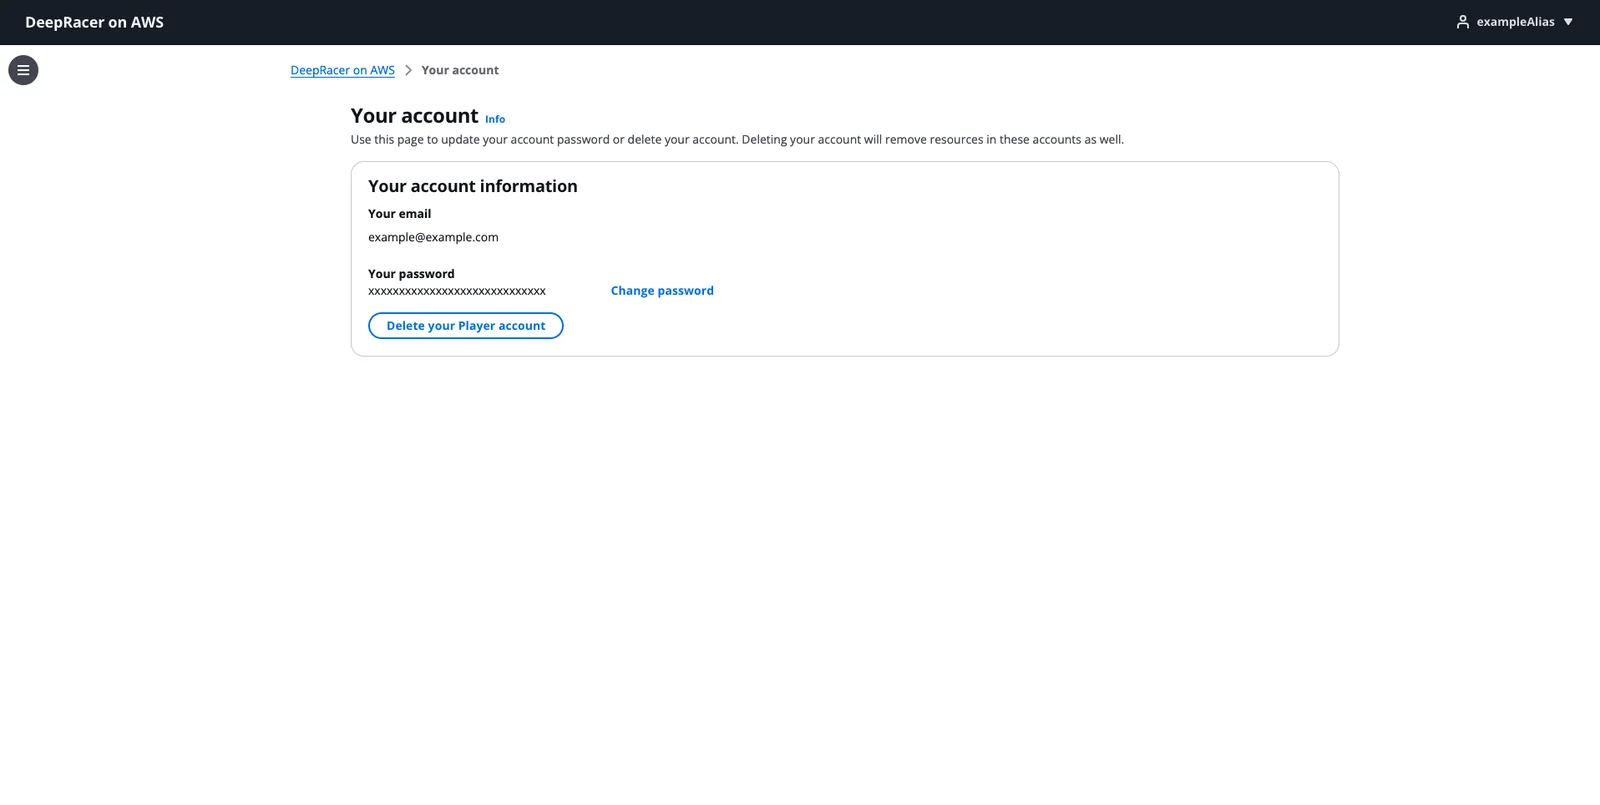The width and height of the screenshot is (1600, 805).
Task: Click the Your email label
Action: point(400,214)
